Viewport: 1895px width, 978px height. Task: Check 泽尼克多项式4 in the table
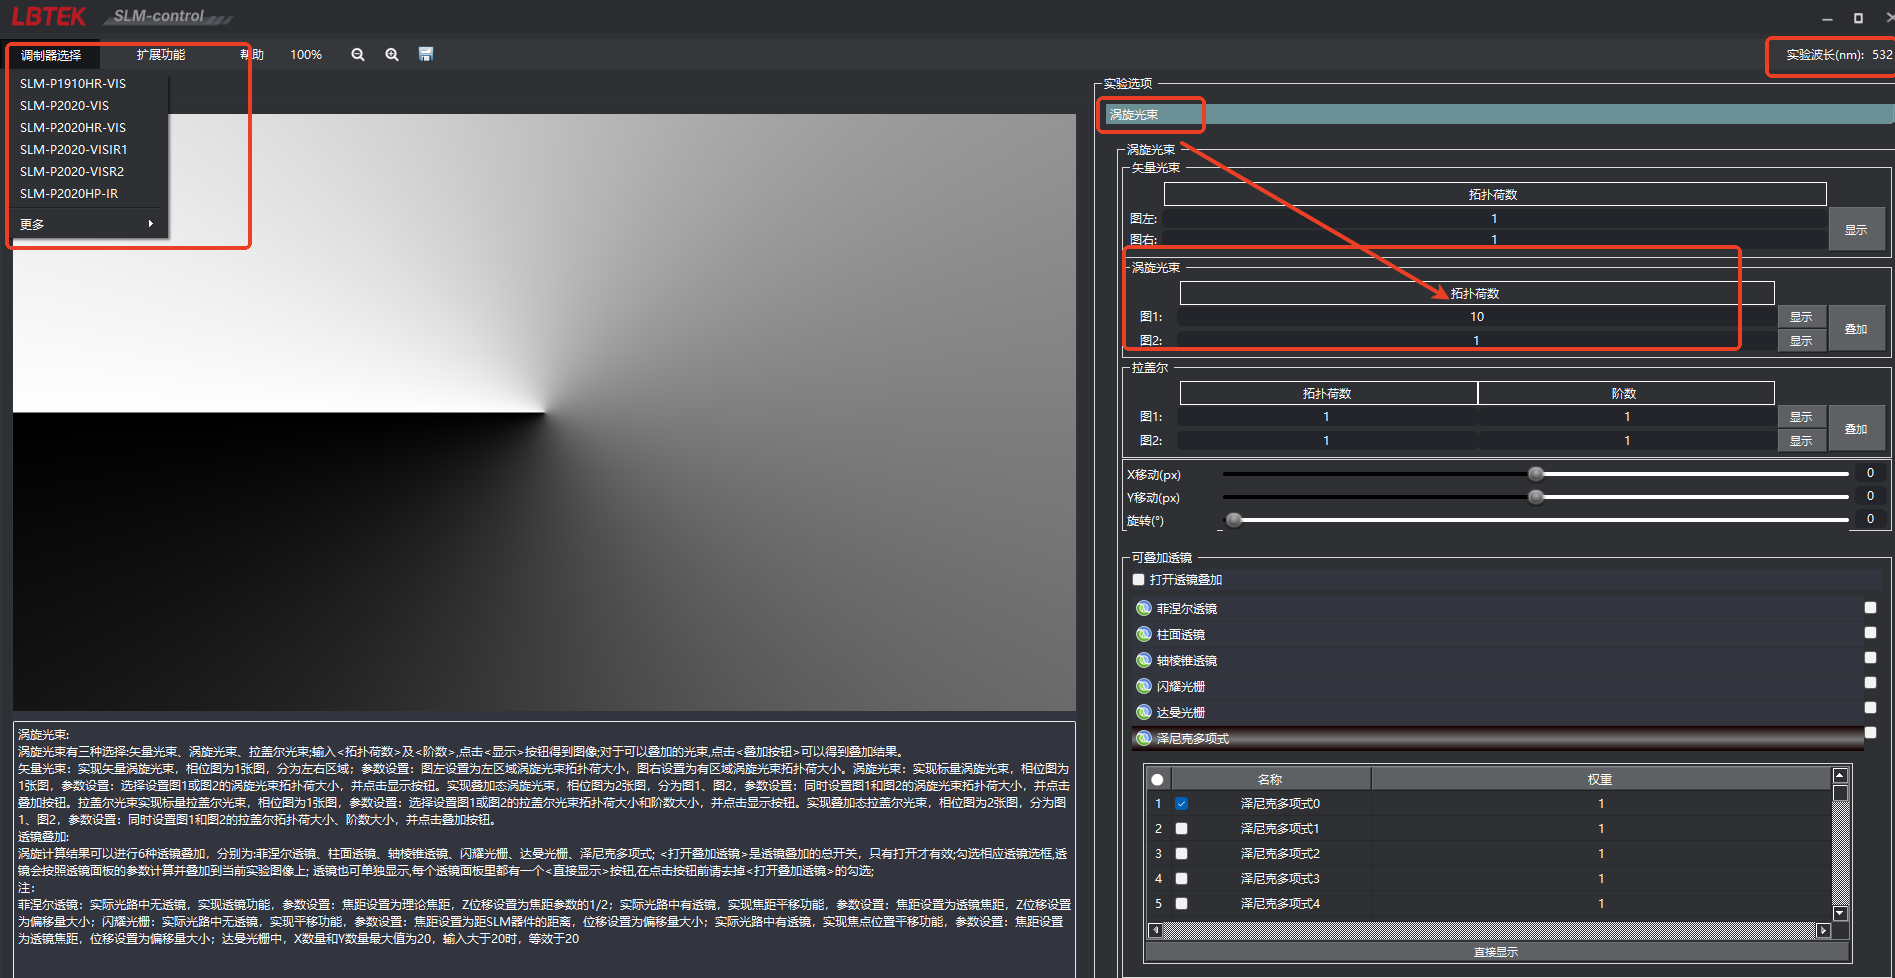[x=1181, y=904]
